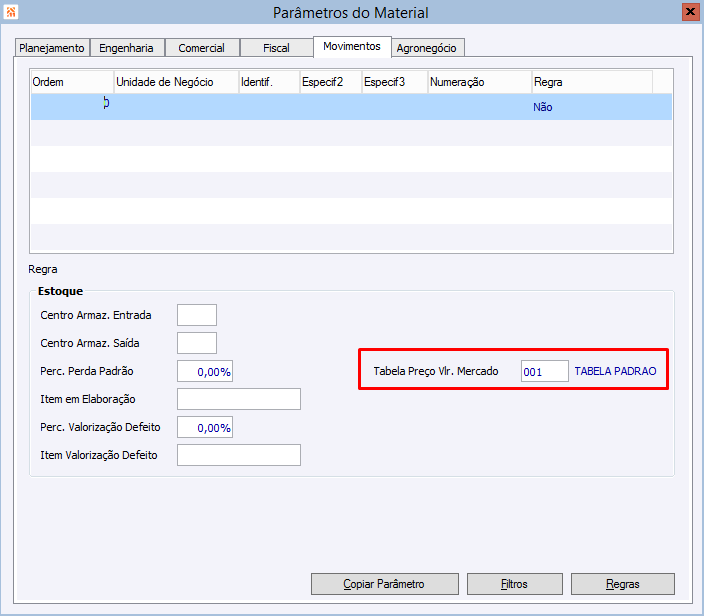Click the Regra column header
The height and width of the screenshot is (616, 704).
[592, 82]
